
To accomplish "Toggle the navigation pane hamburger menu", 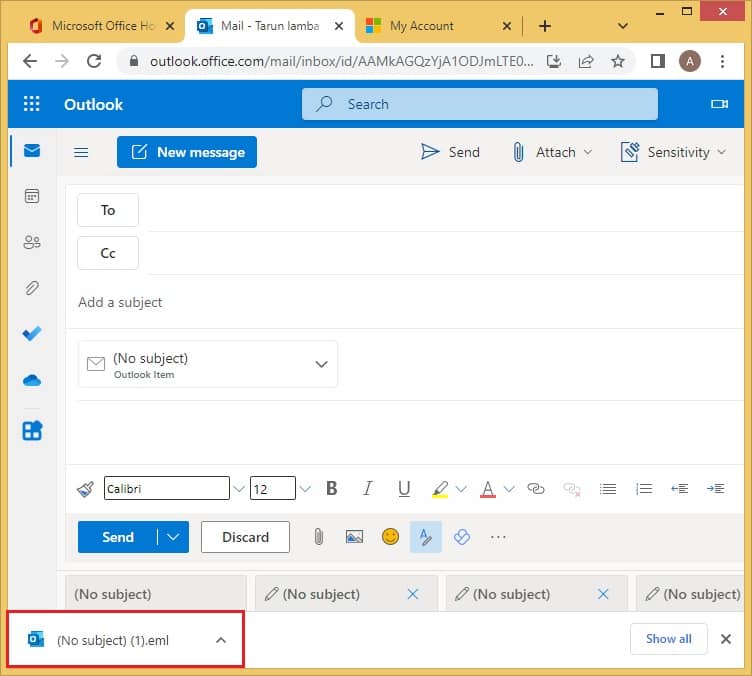I will (81, 152).
